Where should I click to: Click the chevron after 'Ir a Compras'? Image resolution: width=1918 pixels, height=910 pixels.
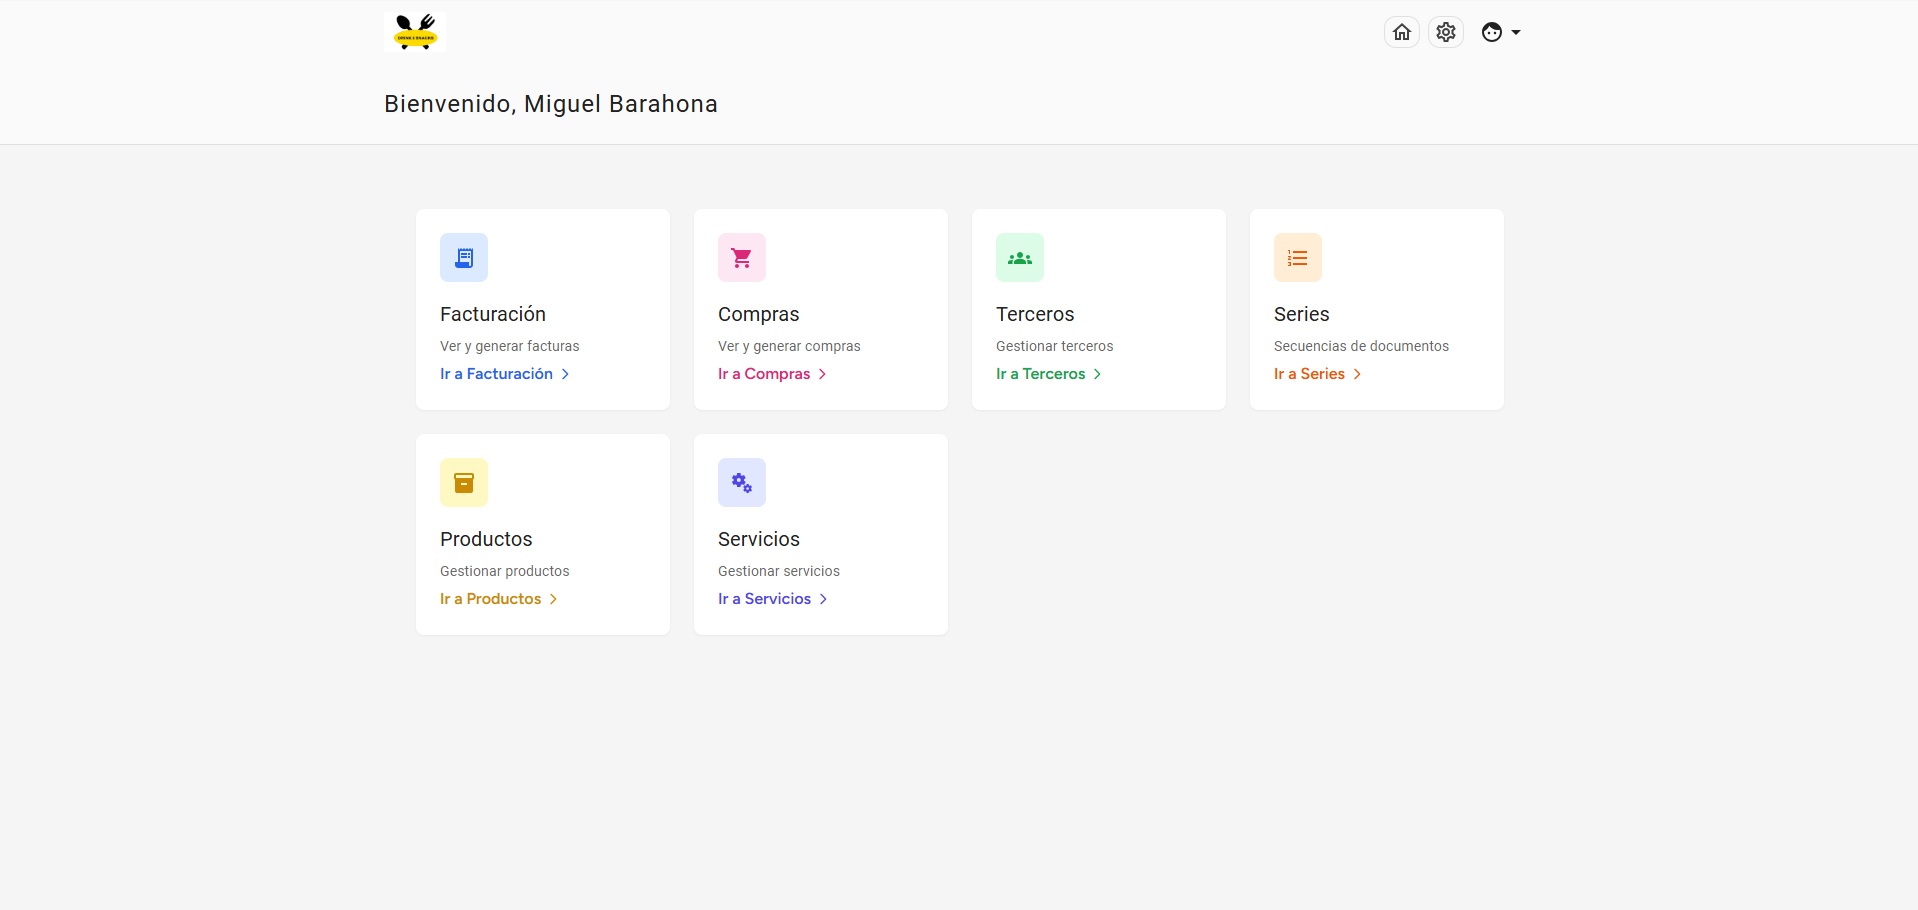[x=823, y=374]
